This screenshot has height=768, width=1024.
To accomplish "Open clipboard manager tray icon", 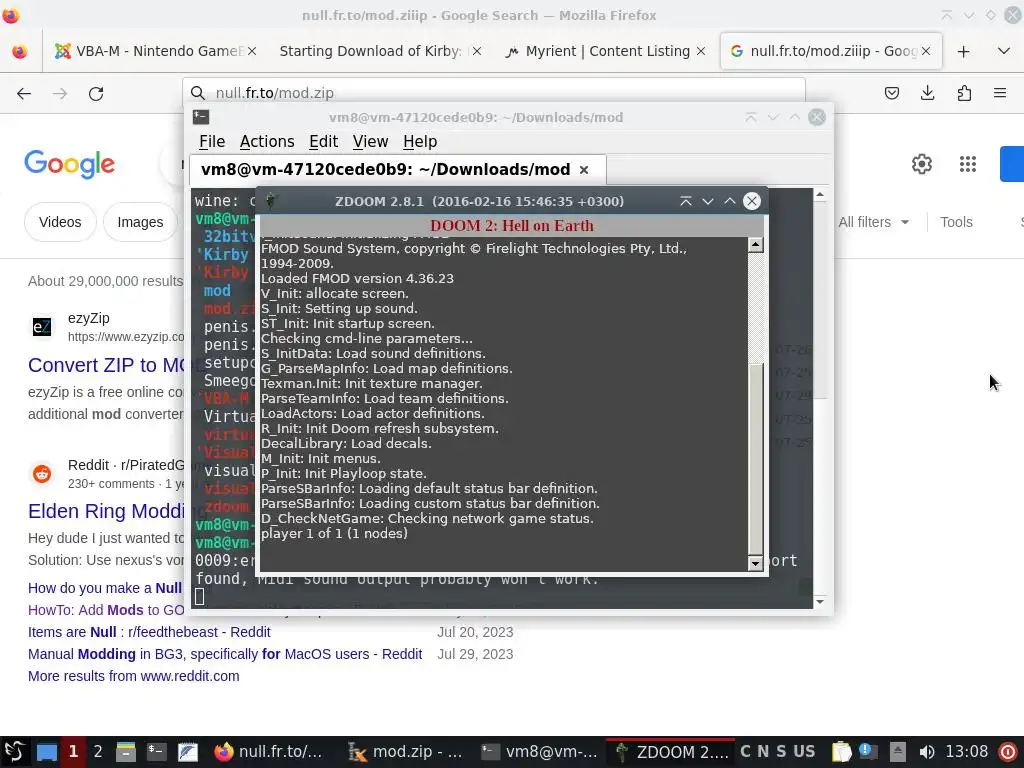I will tap(842, 752).
